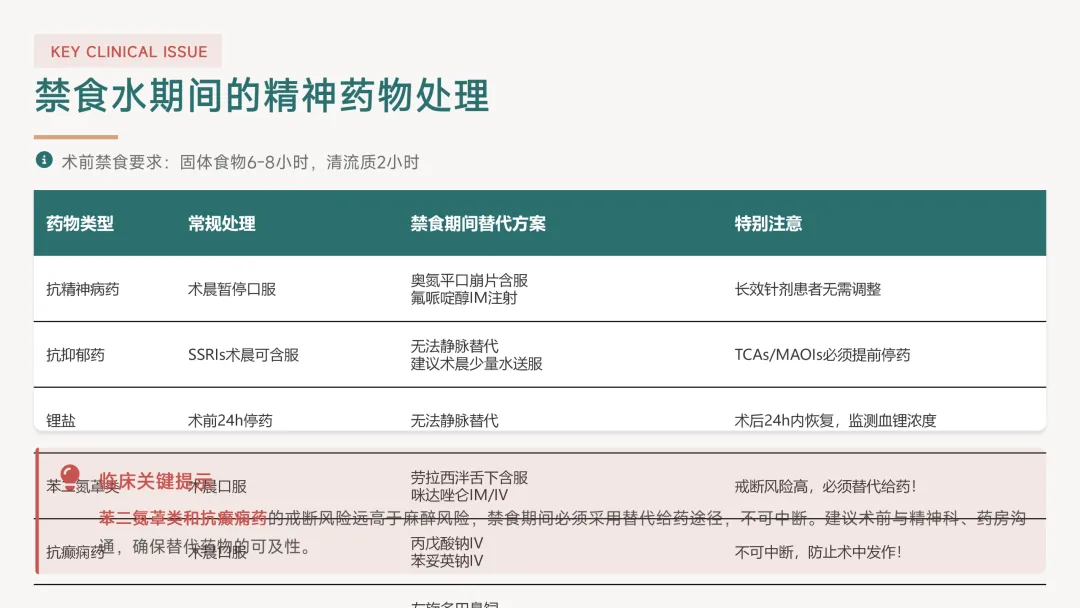Click the 术前24h停药 cell
This screenshot has height=608, width=1080.
pyautogui.click(x=230, y=421)
